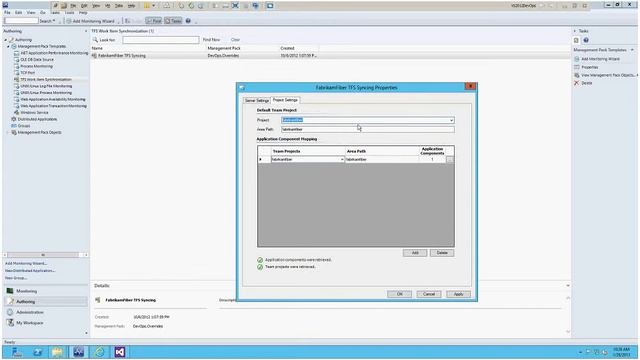
Task: Select UNIX/Linux Log File Monitoring template
Action: click(46, 86)
